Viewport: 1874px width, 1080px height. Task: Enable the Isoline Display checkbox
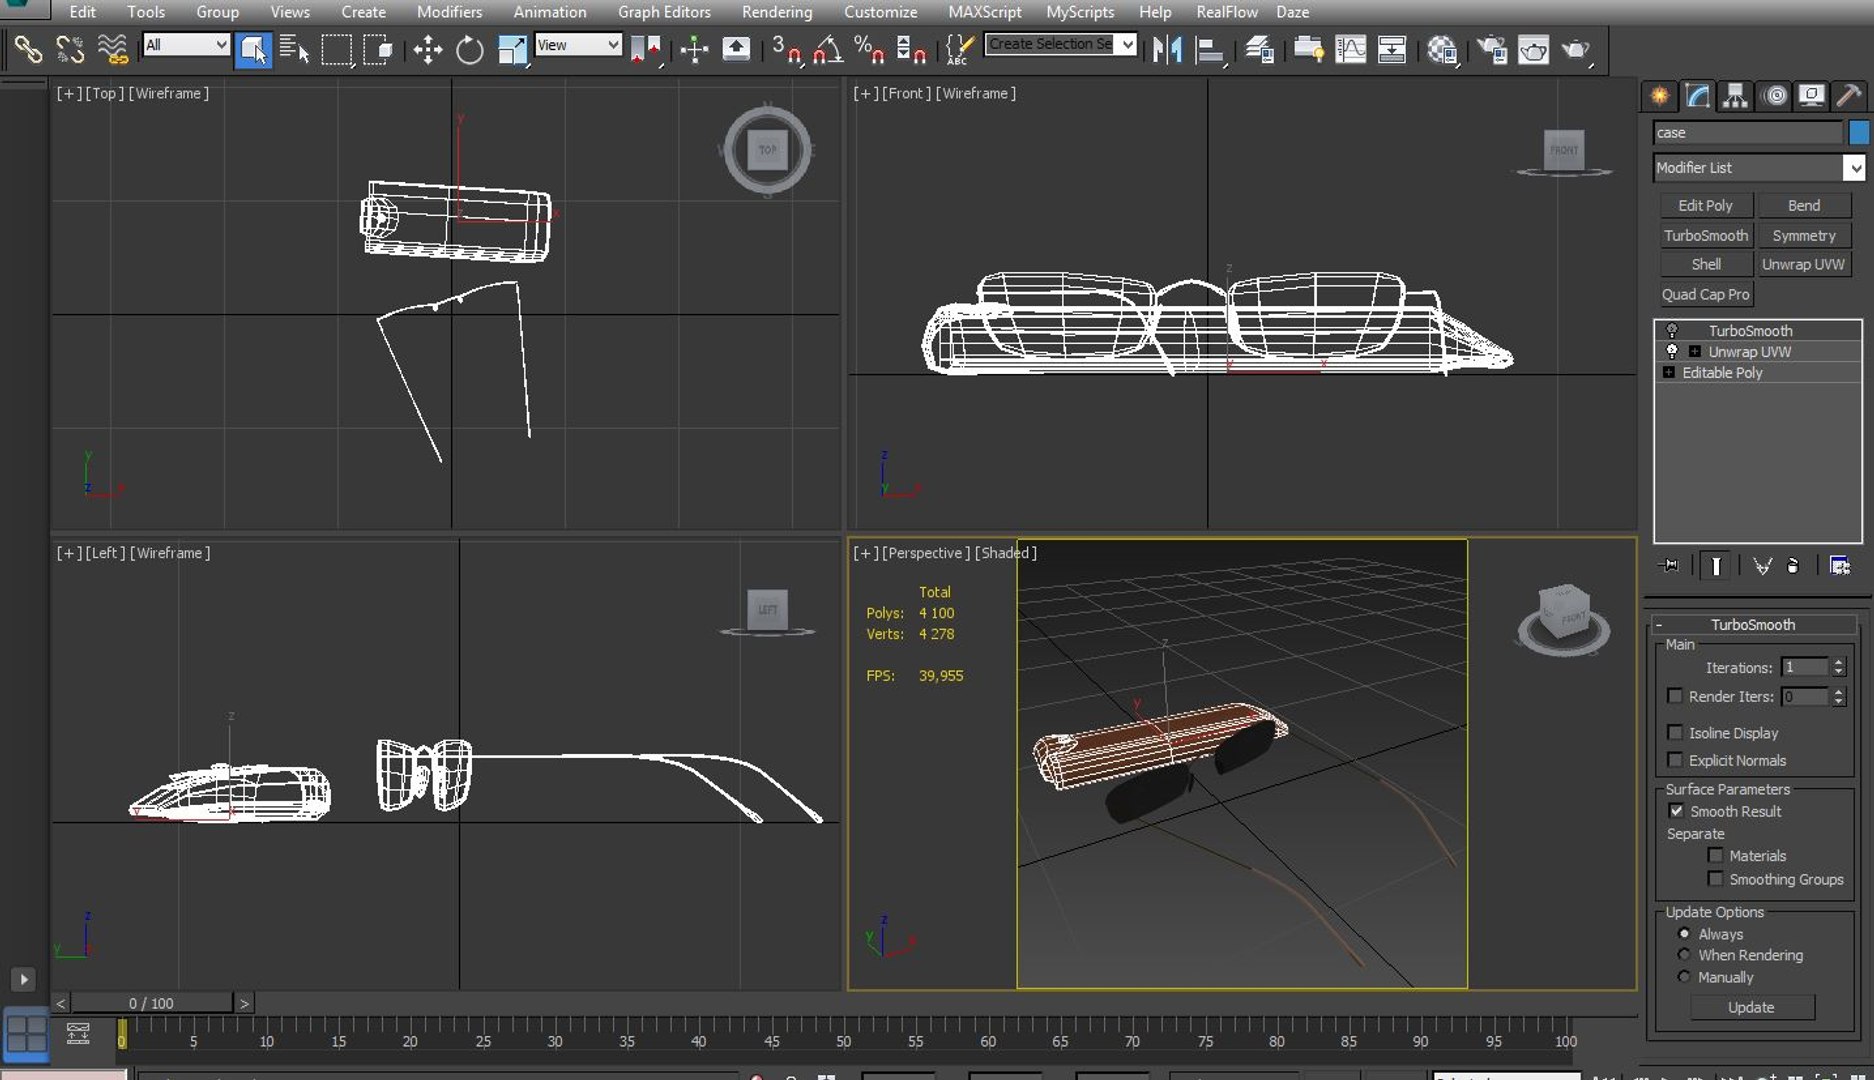1675,732
